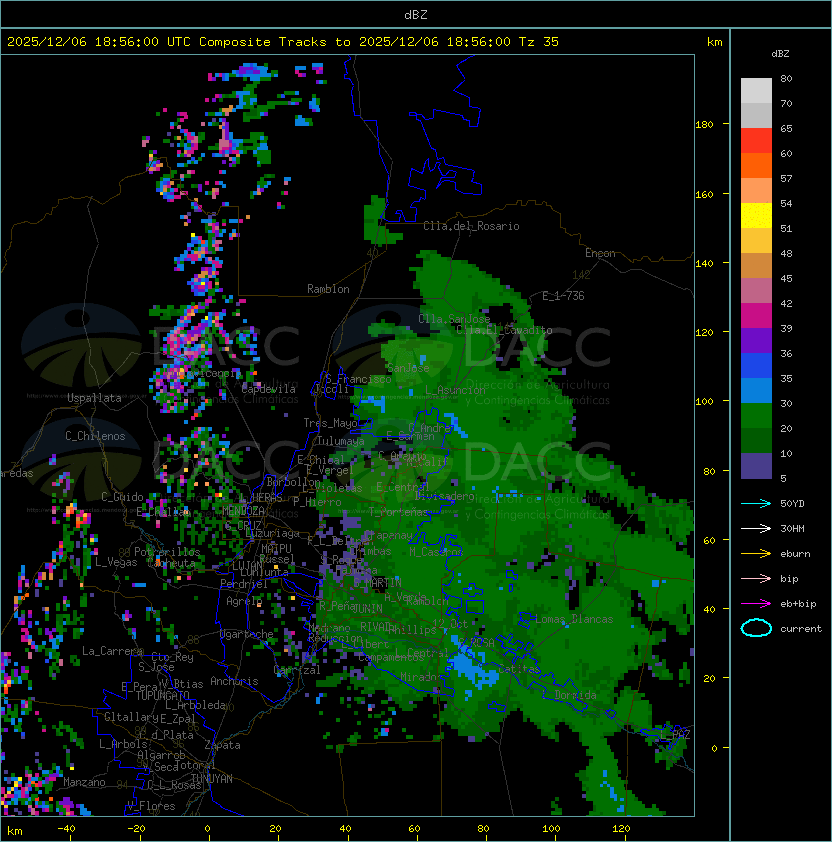The image size is (832, 842).
Task: Select the red 60-65 dBZ swatch
Action: pos(756,141)
